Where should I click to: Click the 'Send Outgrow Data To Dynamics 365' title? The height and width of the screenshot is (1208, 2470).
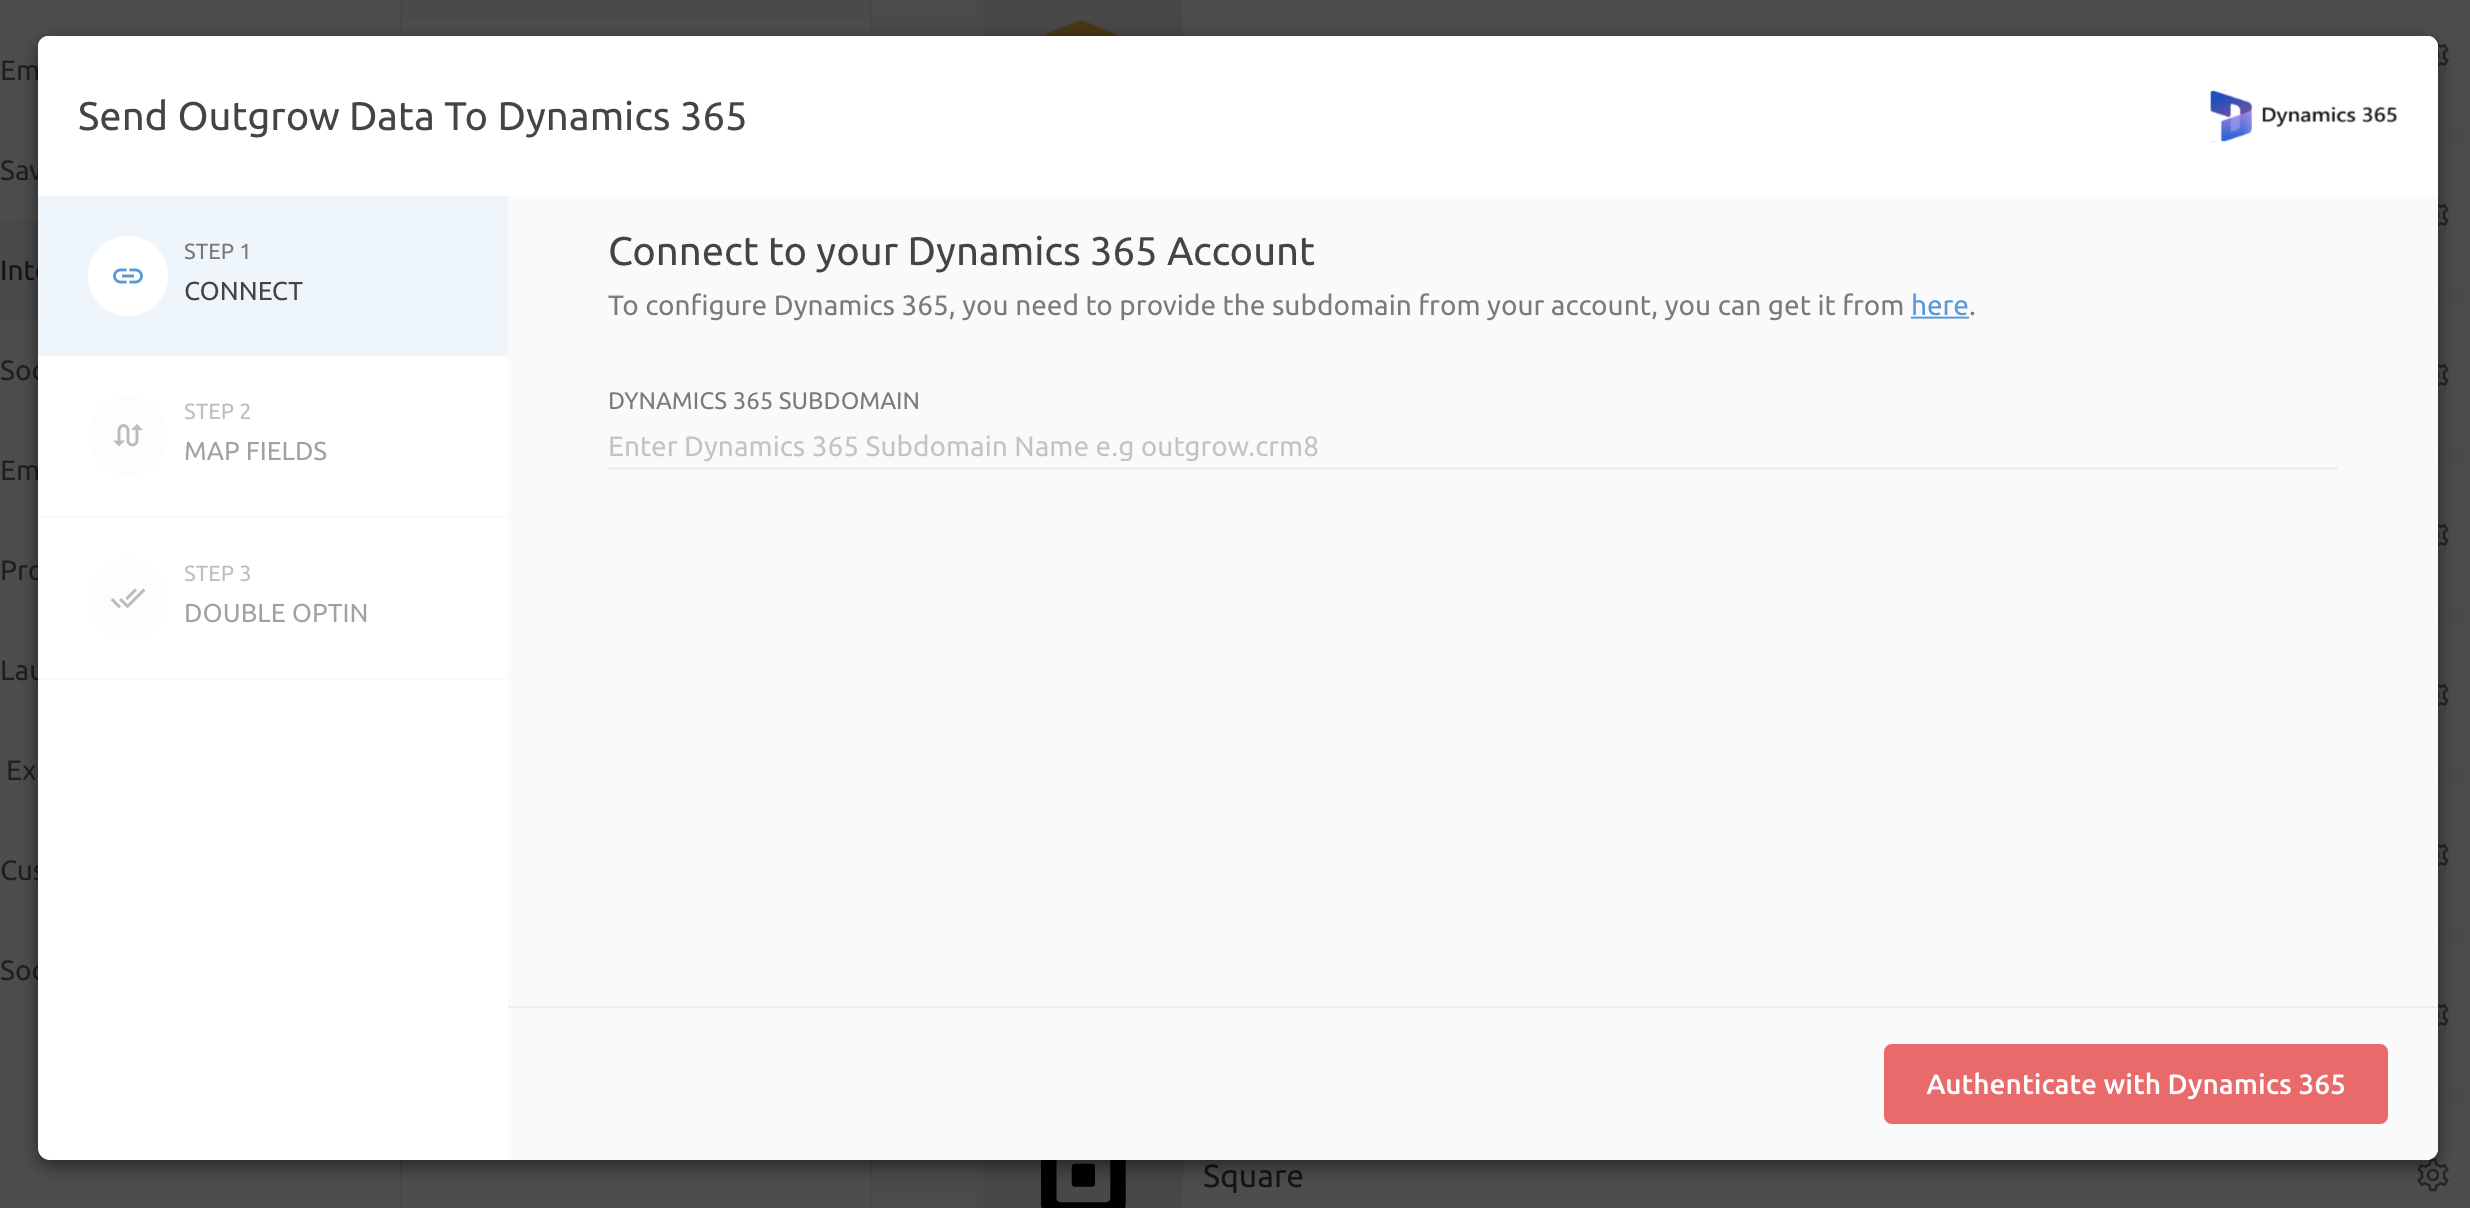[412, 116]
